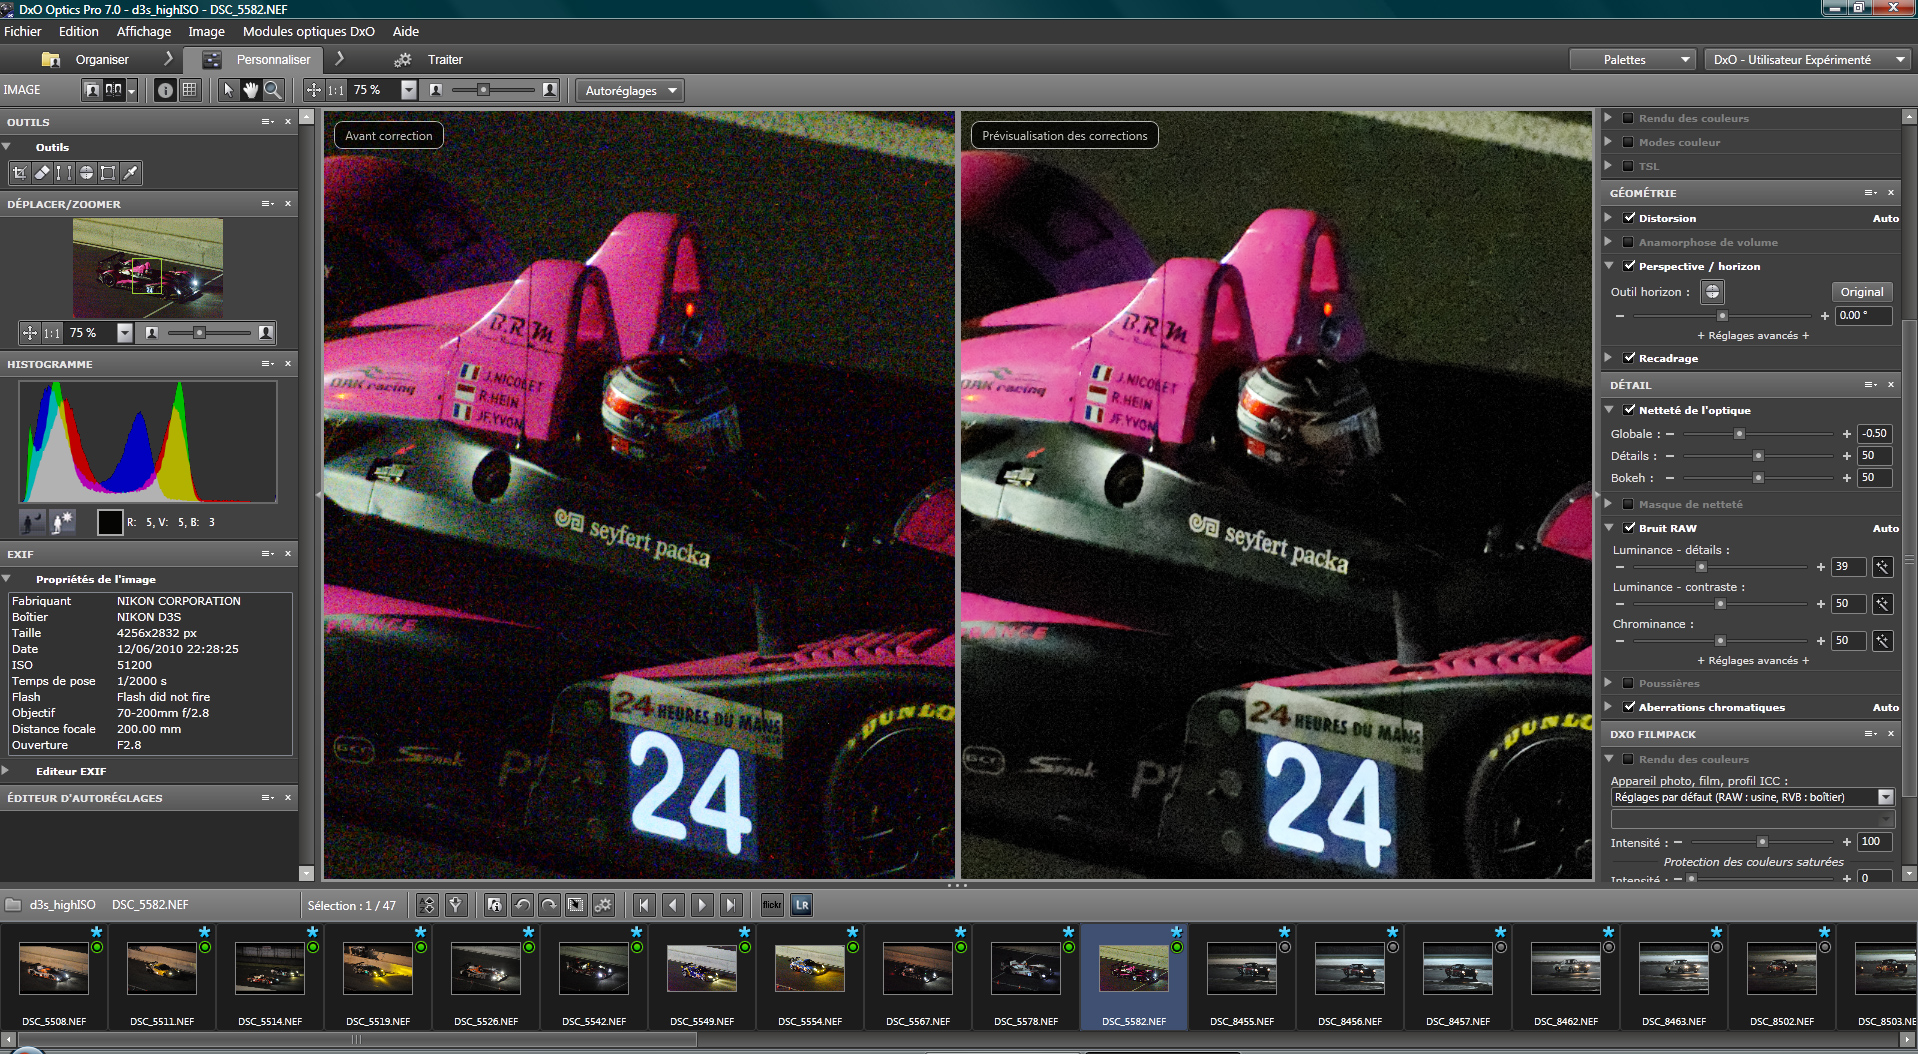The height and width of the screenshot is (1054, 1918).
Task: Open the Edition menu
Action: [78, 32]
